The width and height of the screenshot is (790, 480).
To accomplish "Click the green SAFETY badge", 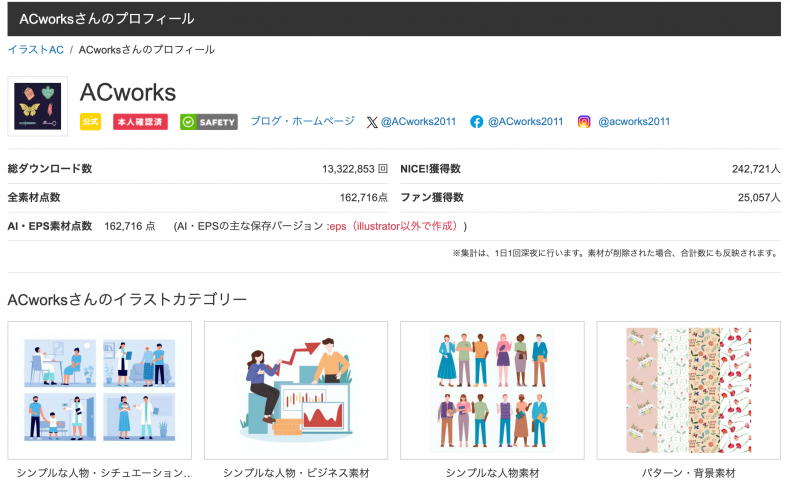I will click(x=209, y=122).
